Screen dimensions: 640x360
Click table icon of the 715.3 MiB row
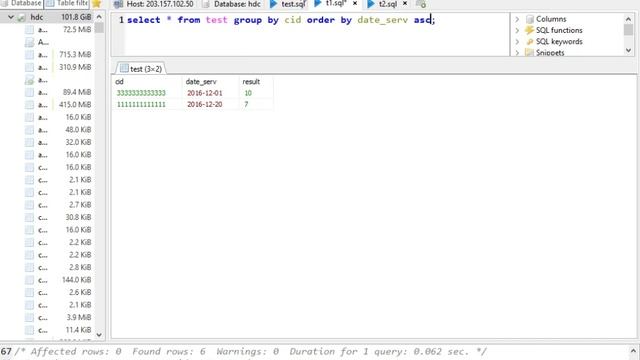click(29, 54)
